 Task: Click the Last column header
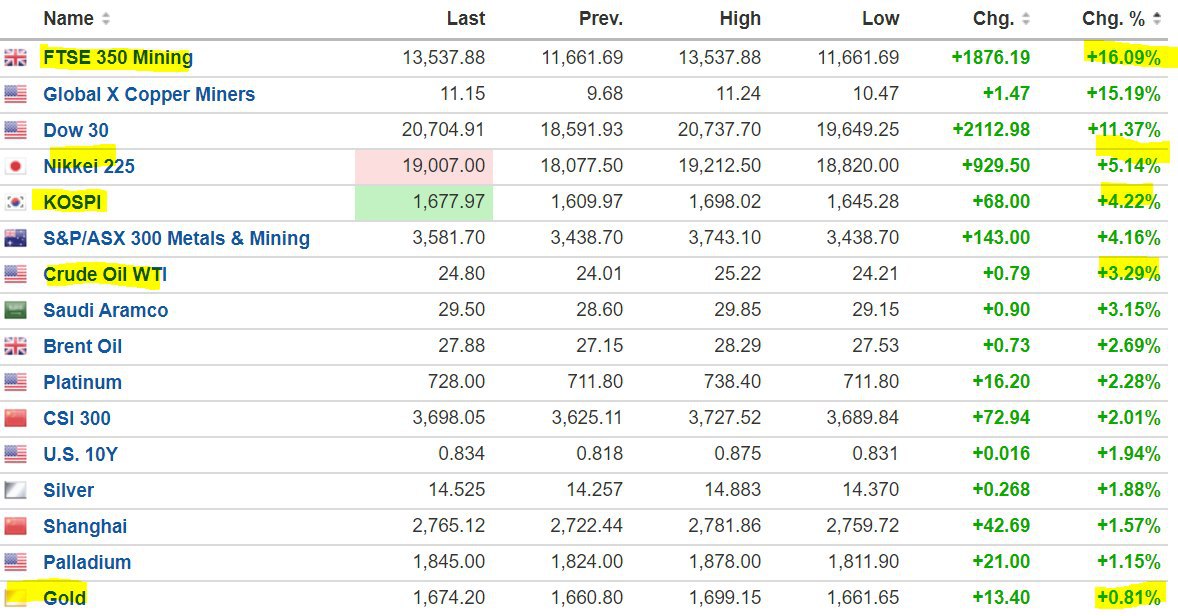click(466, 19)
